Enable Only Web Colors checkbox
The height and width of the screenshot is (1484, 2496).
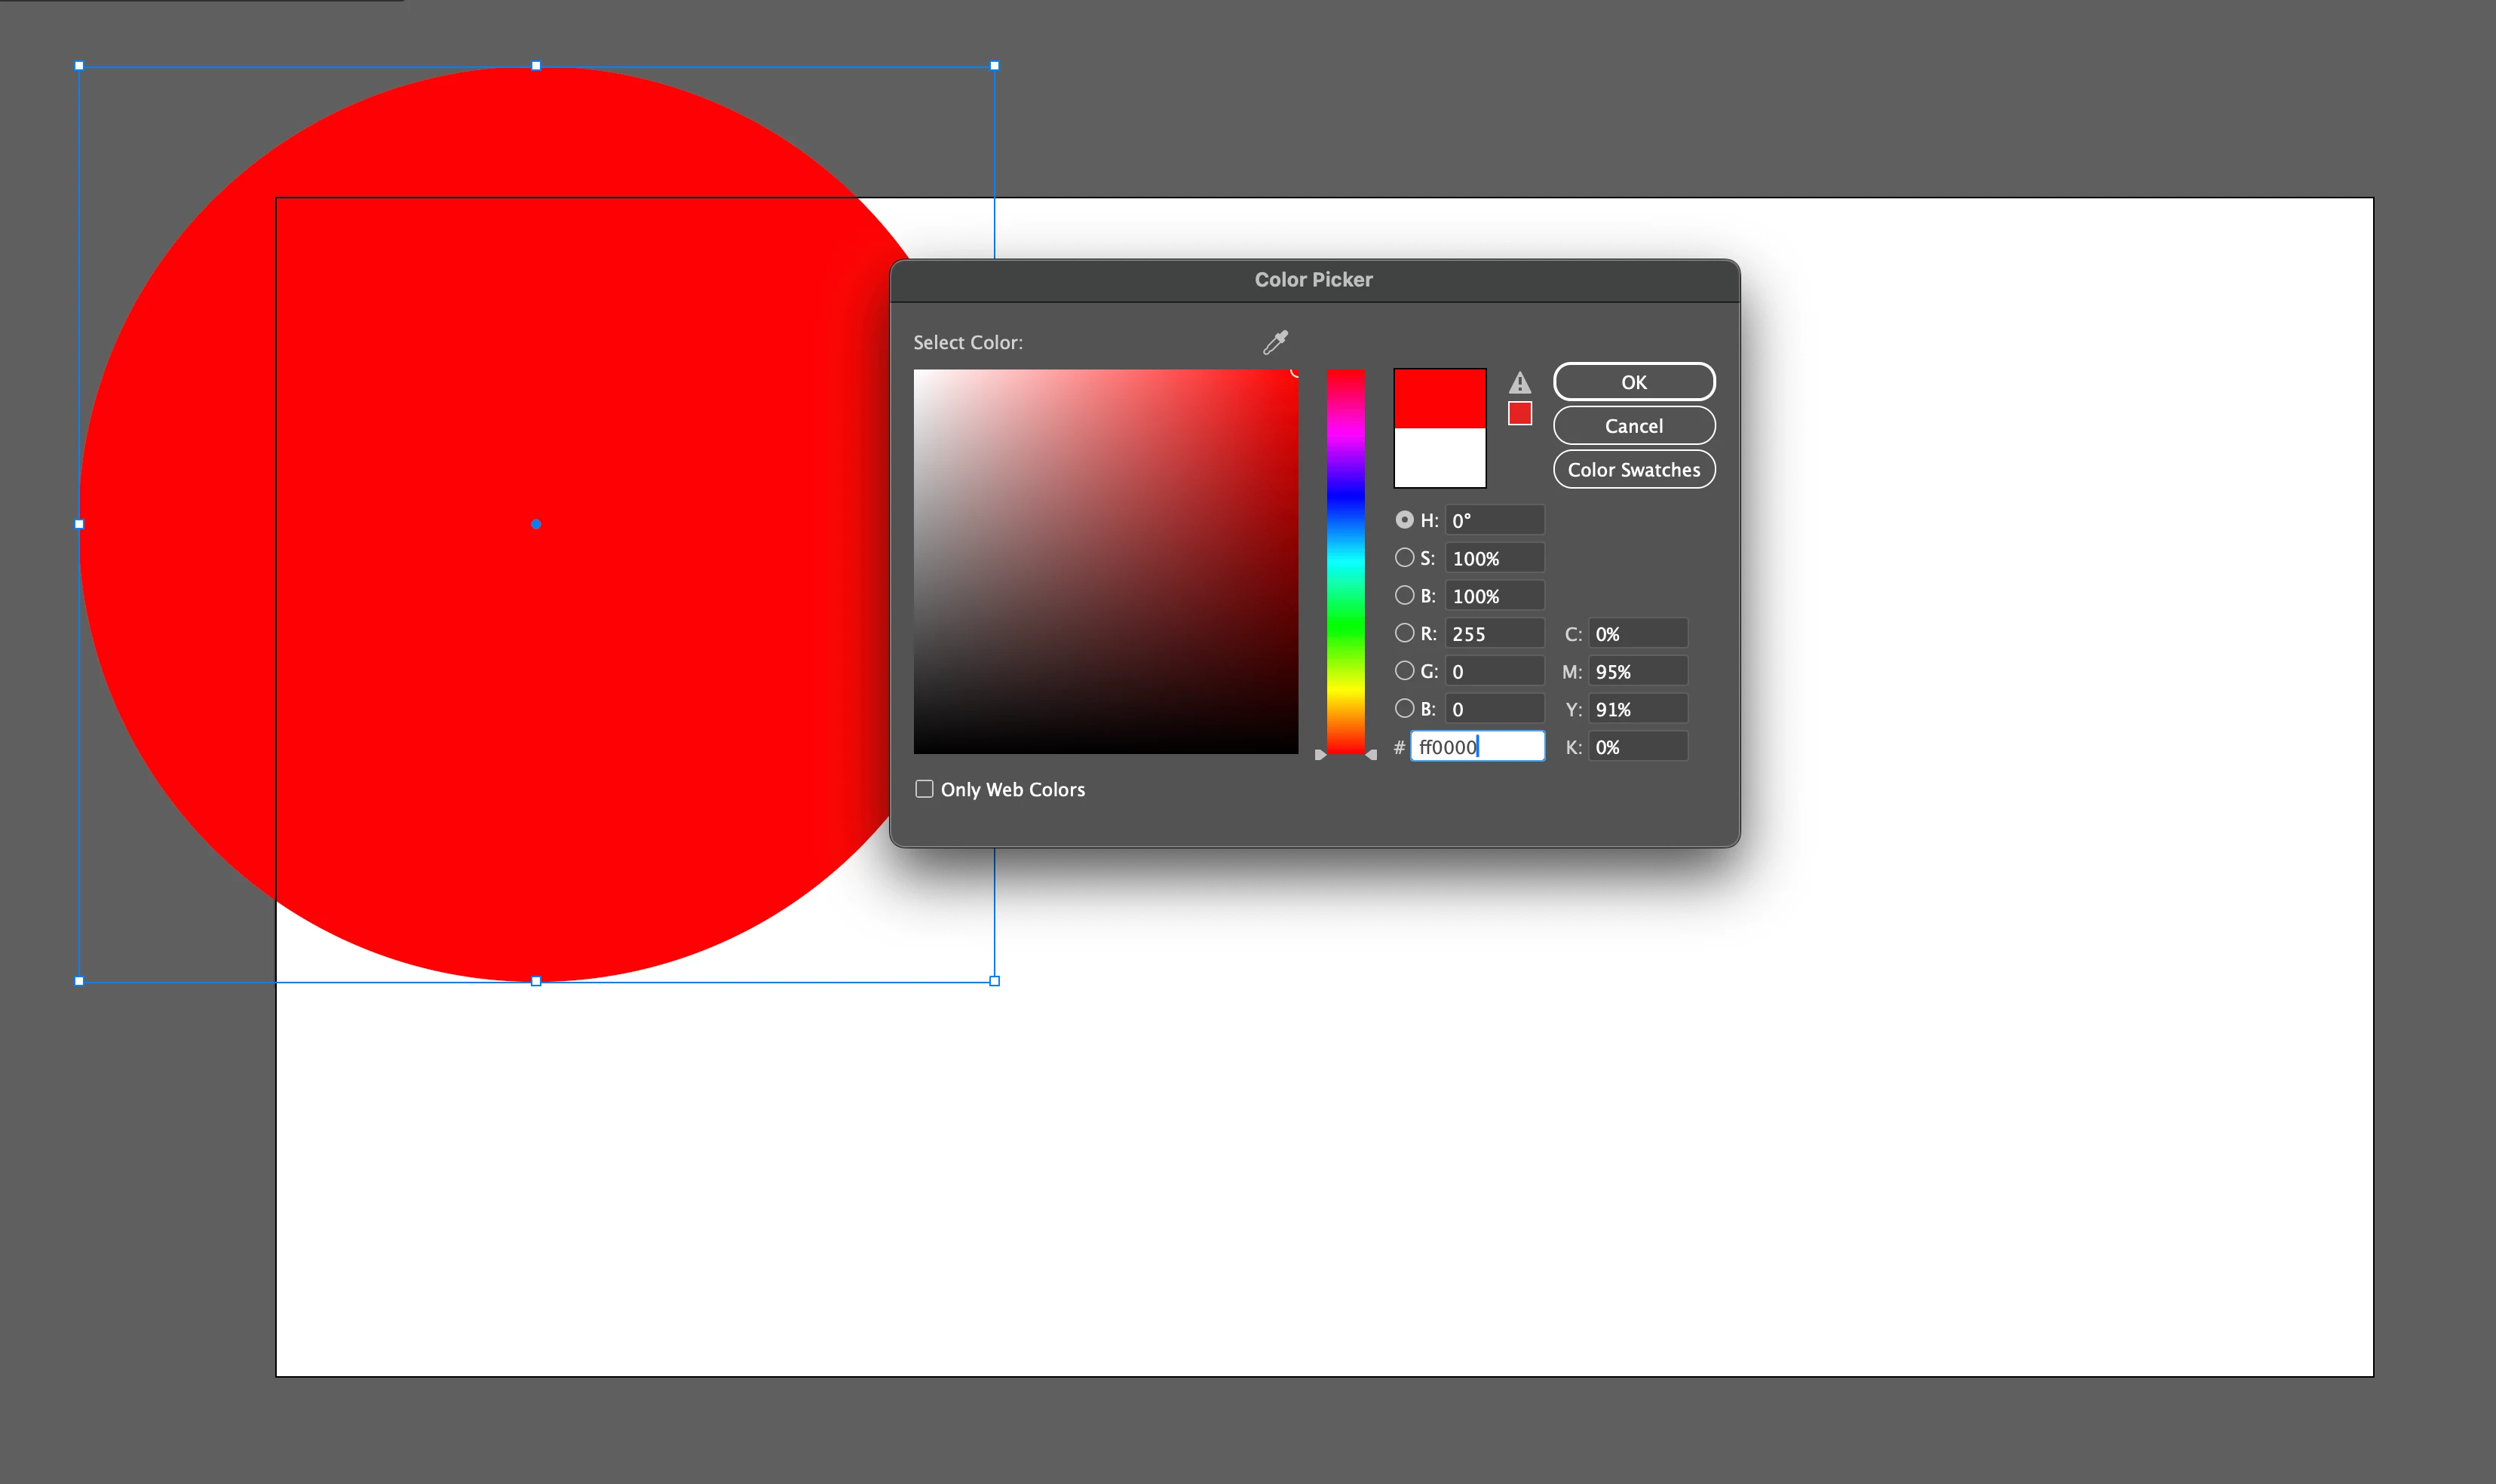(x=924, y=789)
